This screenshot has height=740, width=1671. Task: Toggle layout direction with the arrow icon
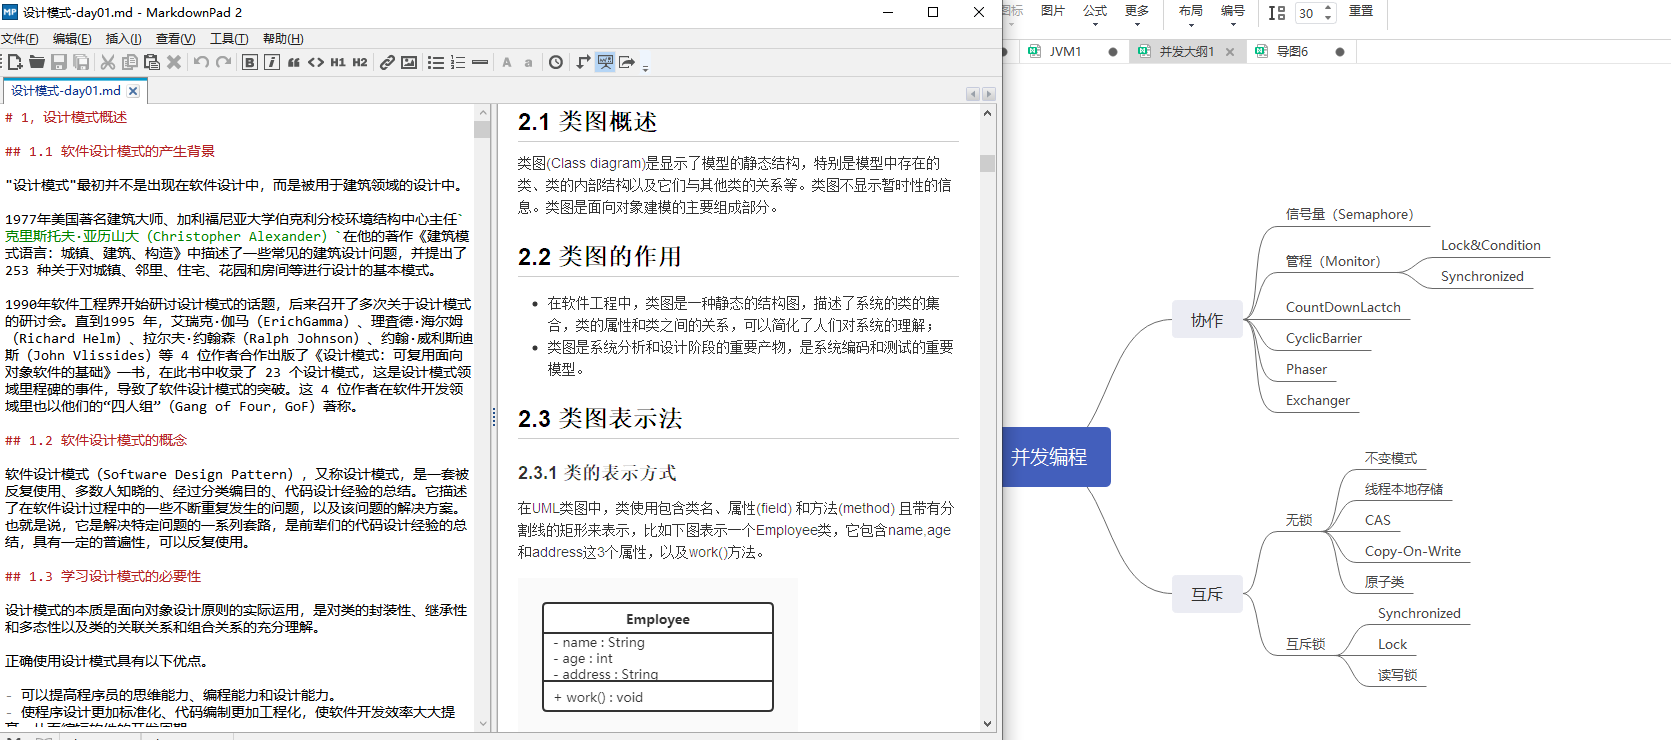[x=583, y=62]
